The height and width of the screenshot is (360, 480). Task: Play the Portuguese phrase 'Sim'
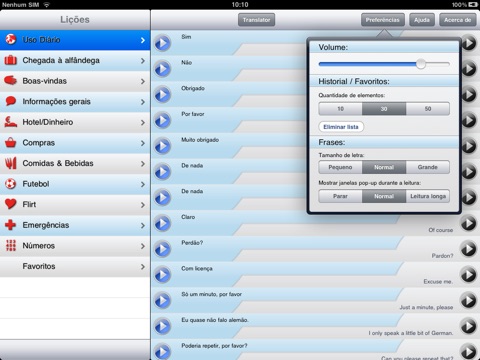point(163,43)
